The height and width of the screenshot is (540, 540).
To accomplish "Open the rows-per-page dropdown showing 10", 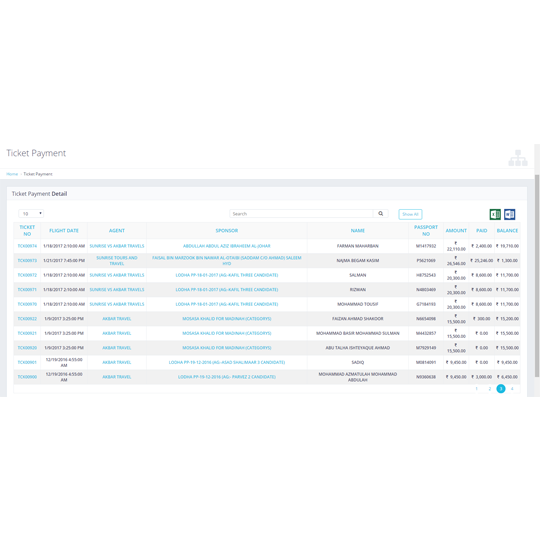I will [x=31, y=214].
